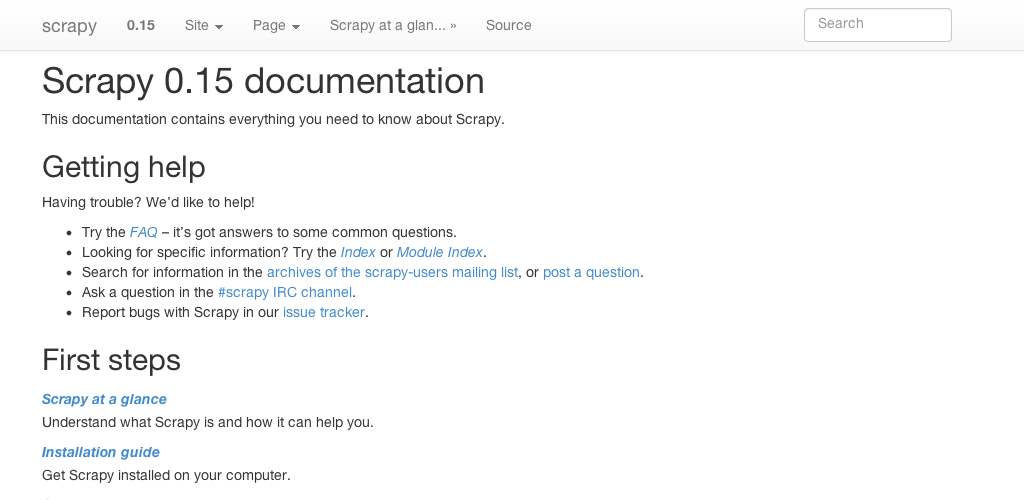Visit archives of the scrapy-users mailing list

point(392,272)
